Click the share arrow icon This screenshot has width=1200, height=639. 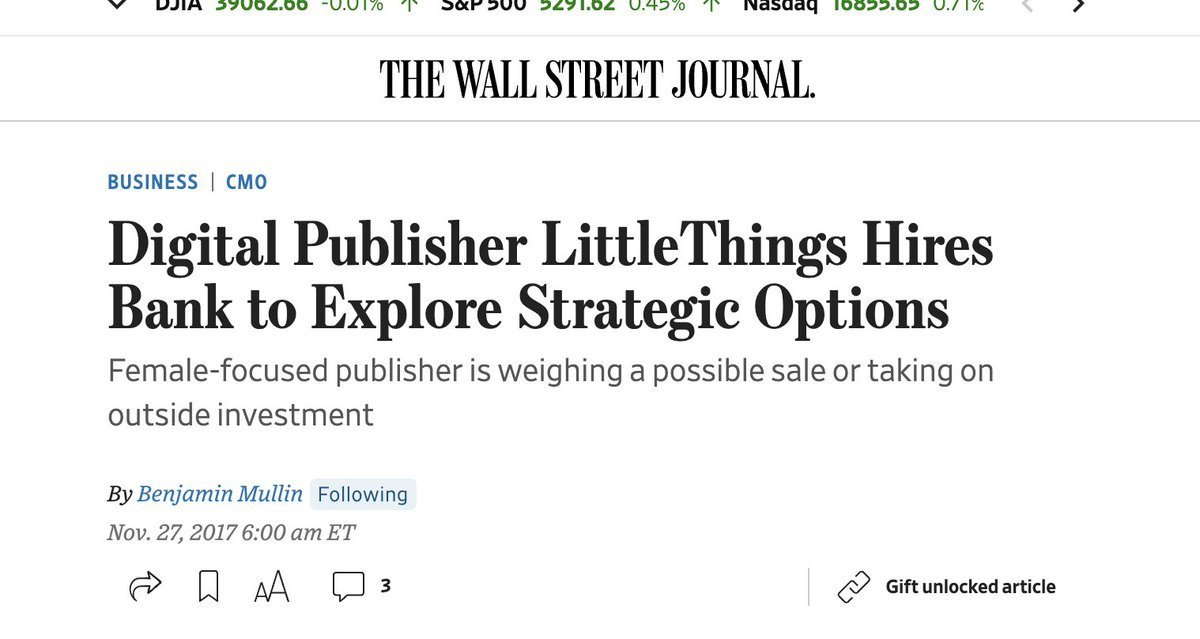145,587
